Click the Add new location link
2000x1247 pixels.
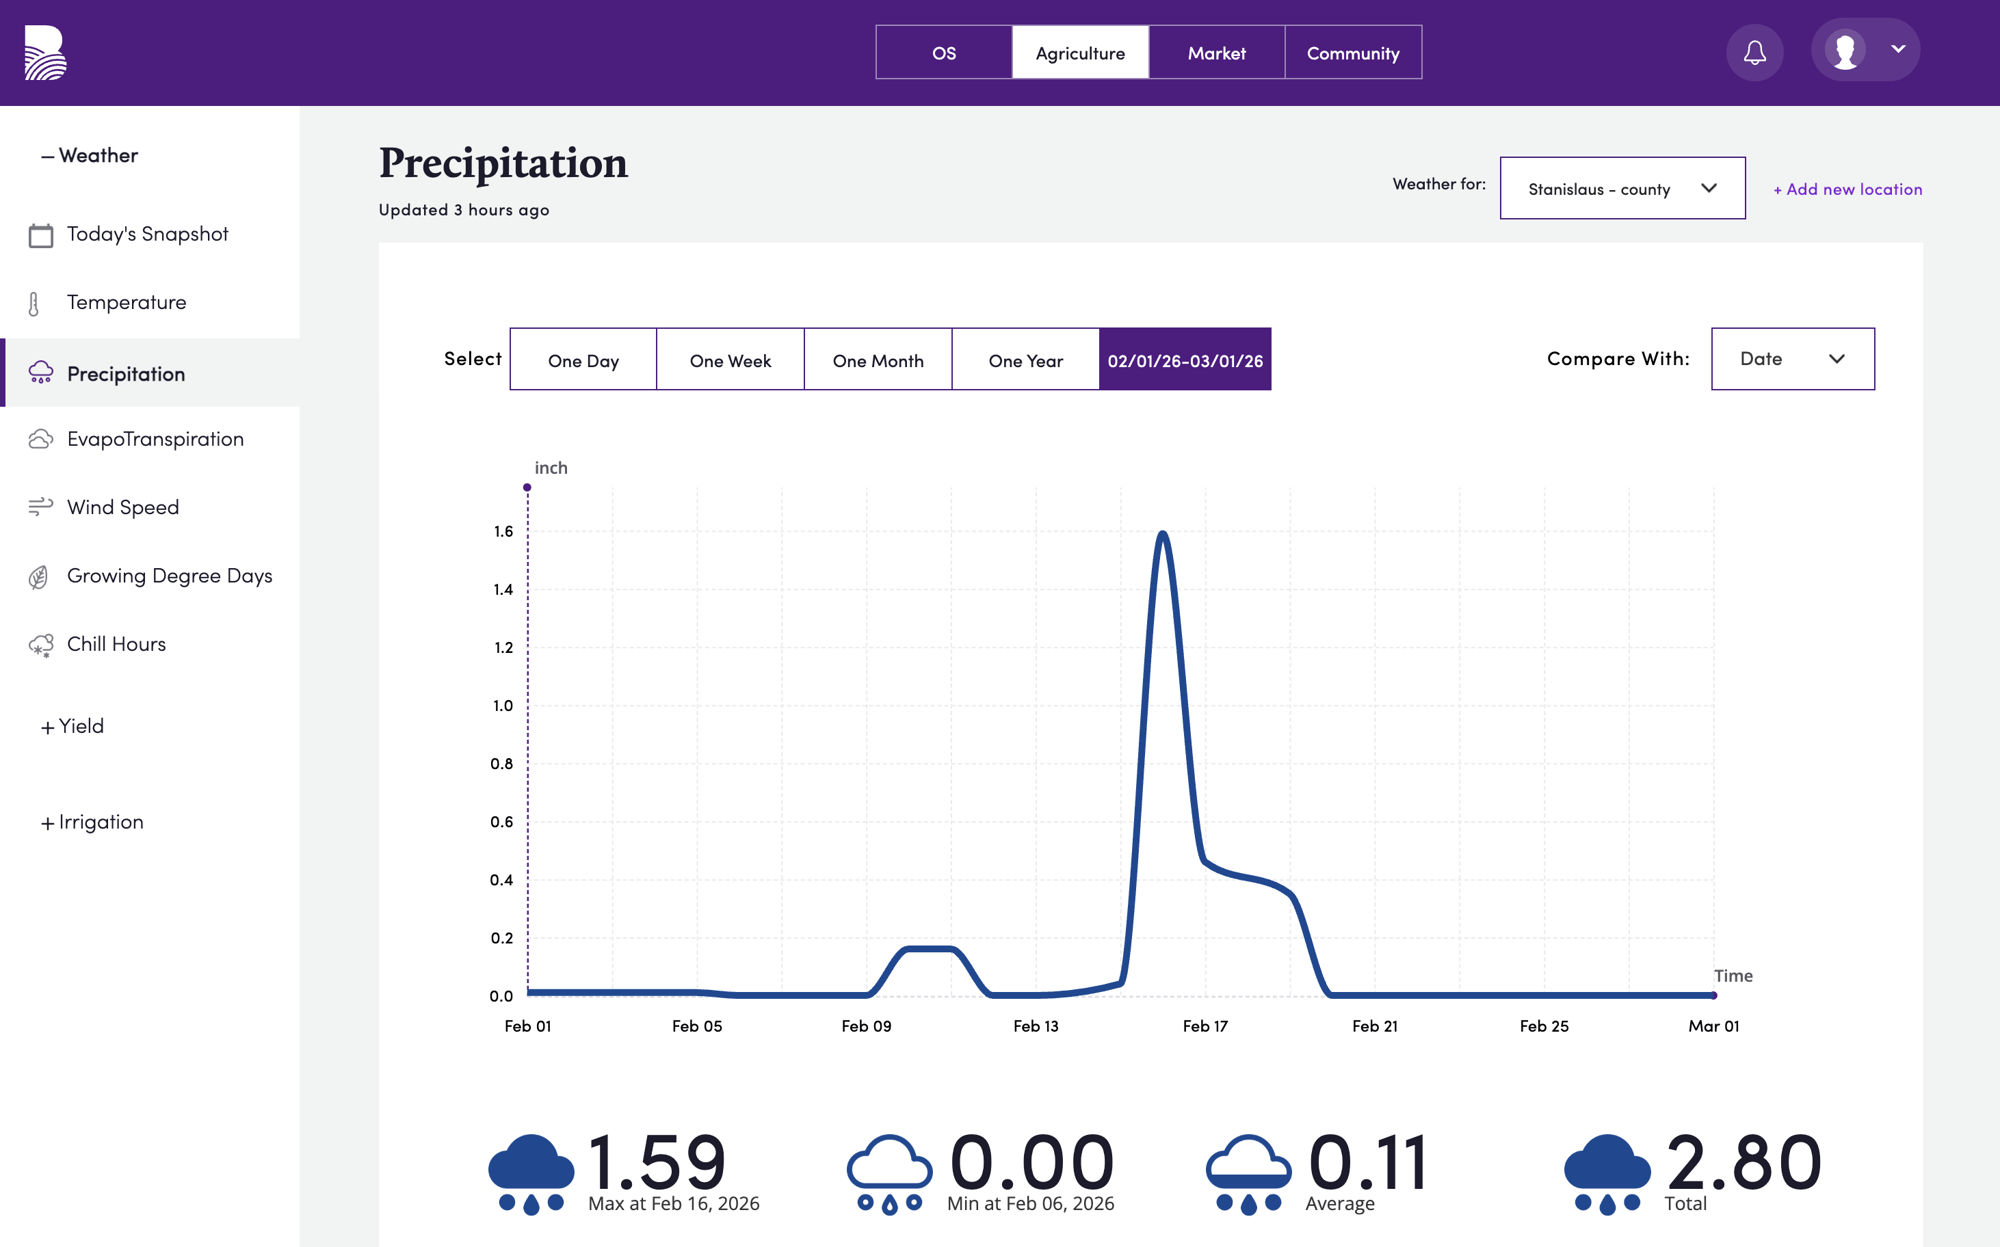(1847, 189)
